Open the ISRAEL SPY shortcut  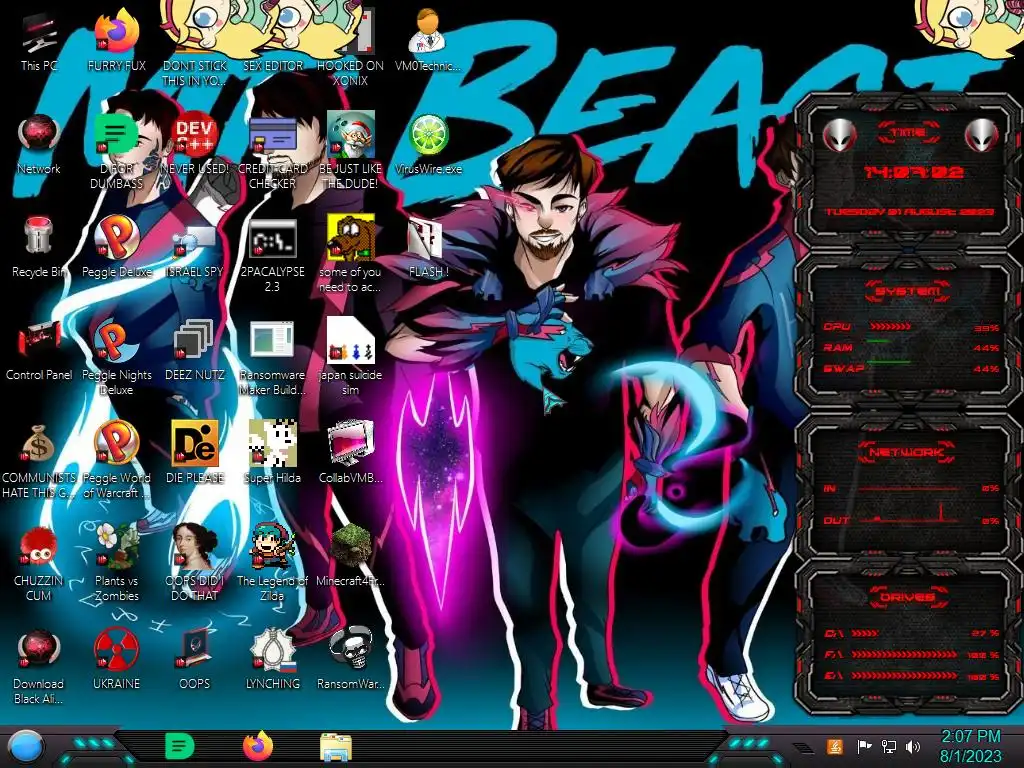coord(195,248)
